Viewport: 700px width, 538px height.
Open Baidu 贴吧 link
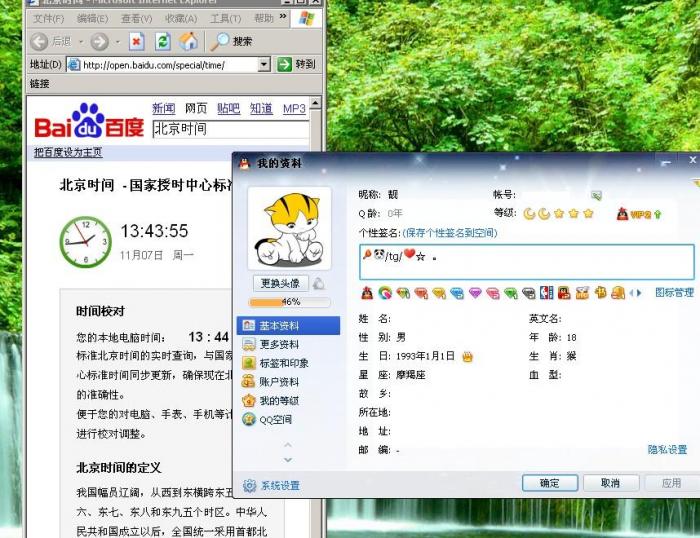click(x=229, y=108)
